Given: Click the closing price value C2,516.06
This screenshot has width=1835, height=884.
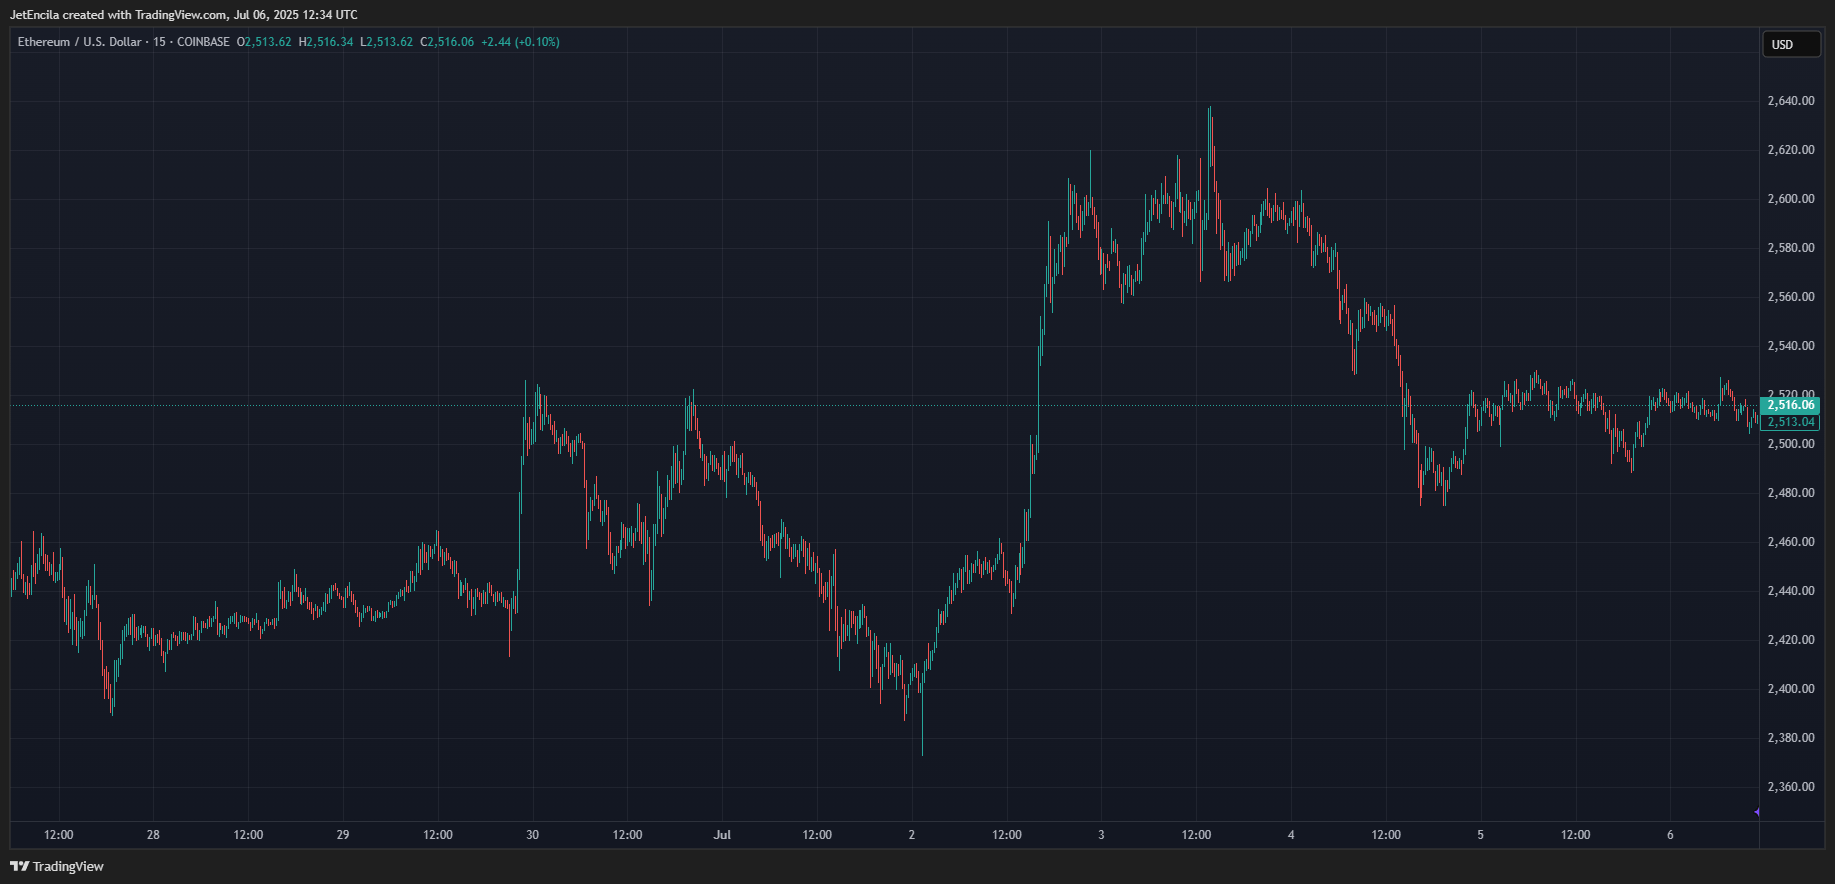Looking at the screenshot, I should pos(447,42).
